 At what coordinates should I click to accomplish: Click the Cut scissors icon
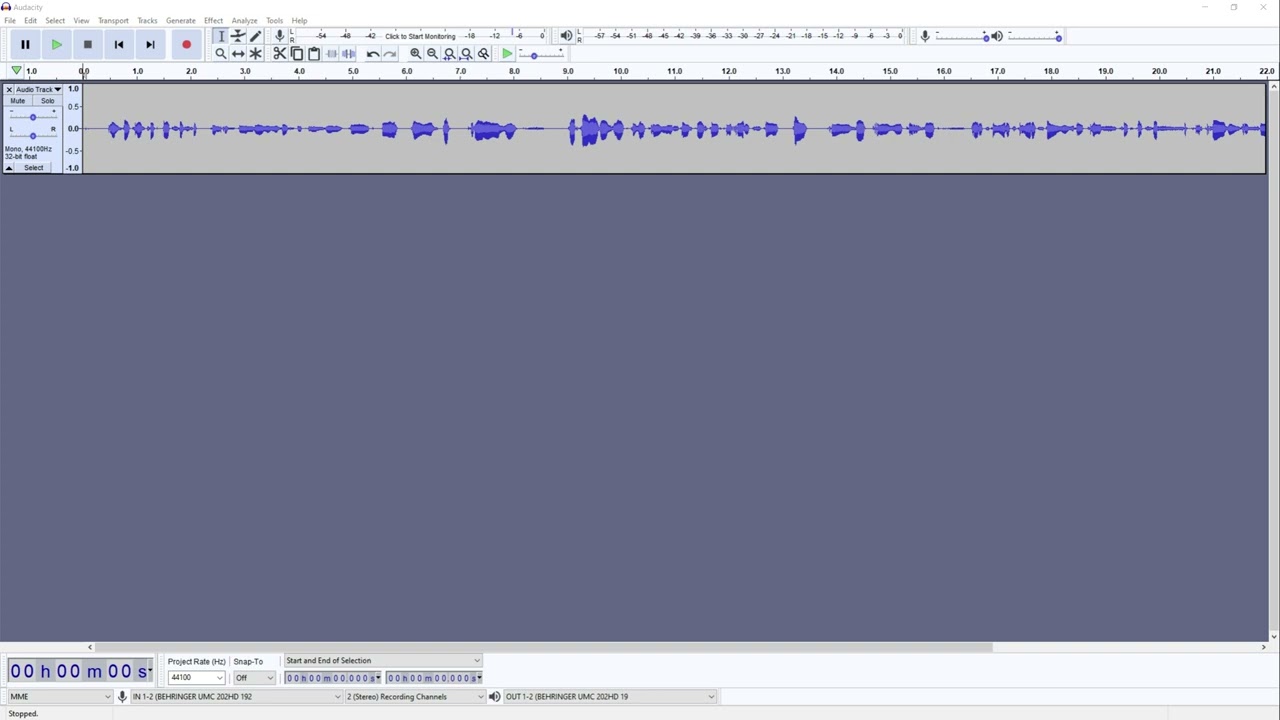(x=280, y=53)
